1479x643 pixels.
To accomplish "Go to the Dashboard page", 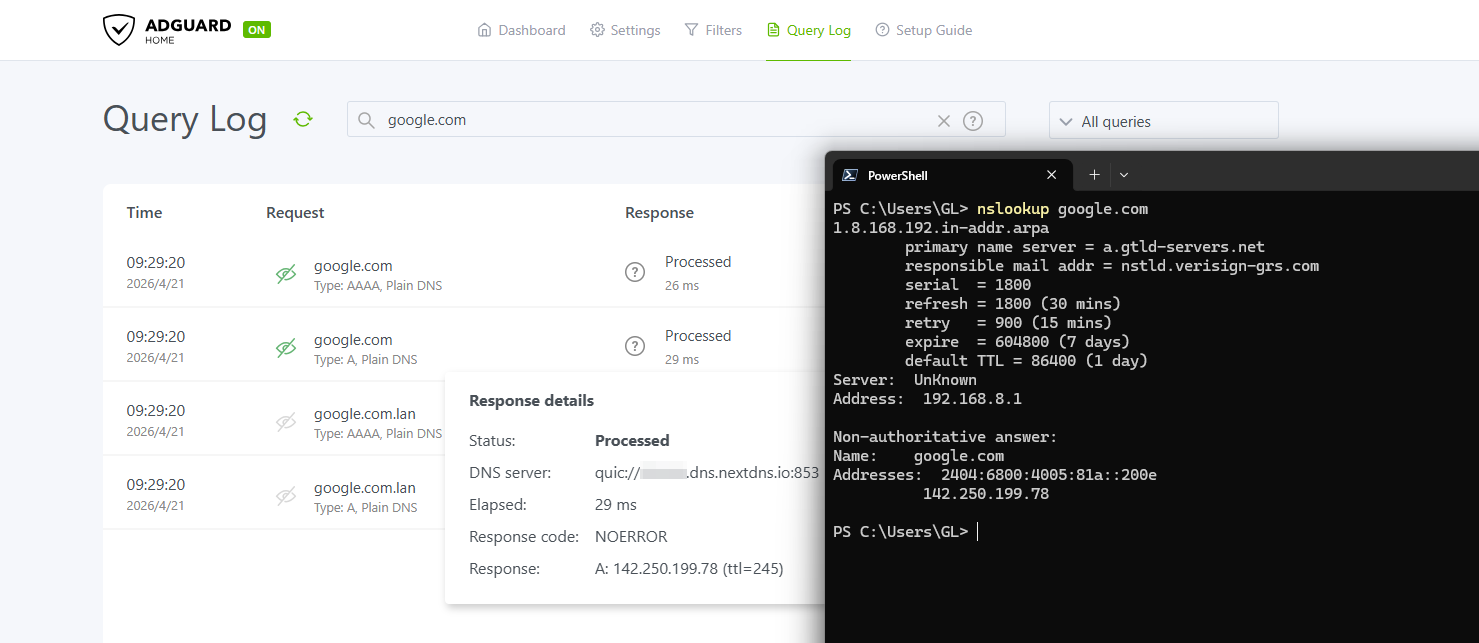I will [x=521, y=30].
